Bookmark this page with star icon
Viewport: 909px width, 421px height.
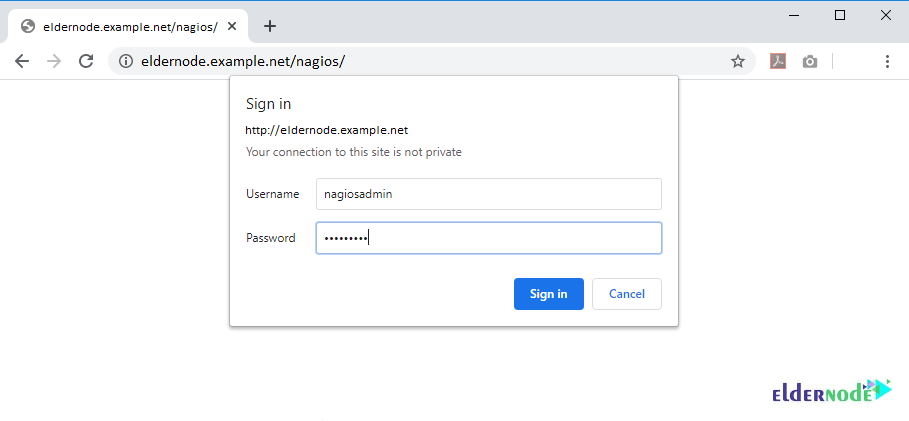737,61
